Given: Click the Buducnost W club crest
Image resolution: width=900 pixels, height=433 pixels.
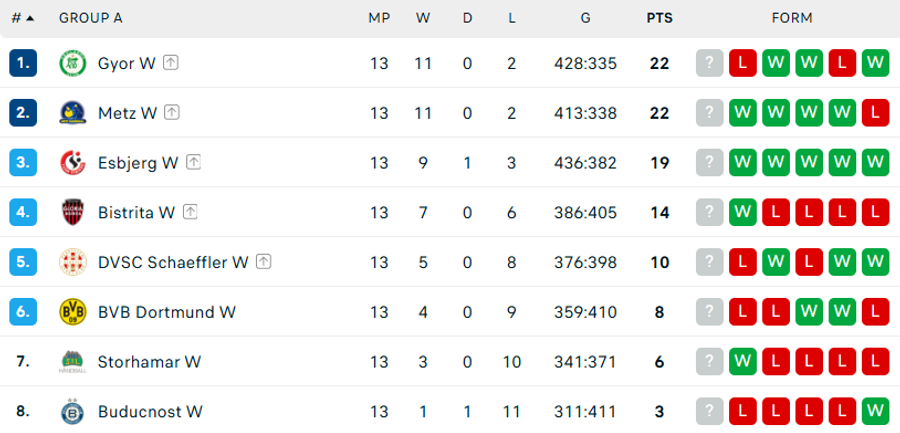Looking at the screenshot, I should pyautogui.click(x=73, y=412).
